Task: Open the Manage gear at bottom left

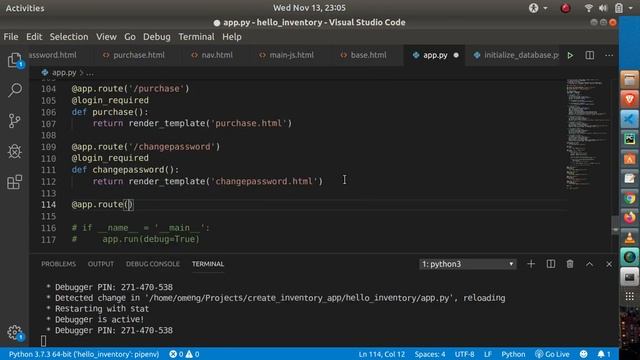Action: (x=15, y=333)
